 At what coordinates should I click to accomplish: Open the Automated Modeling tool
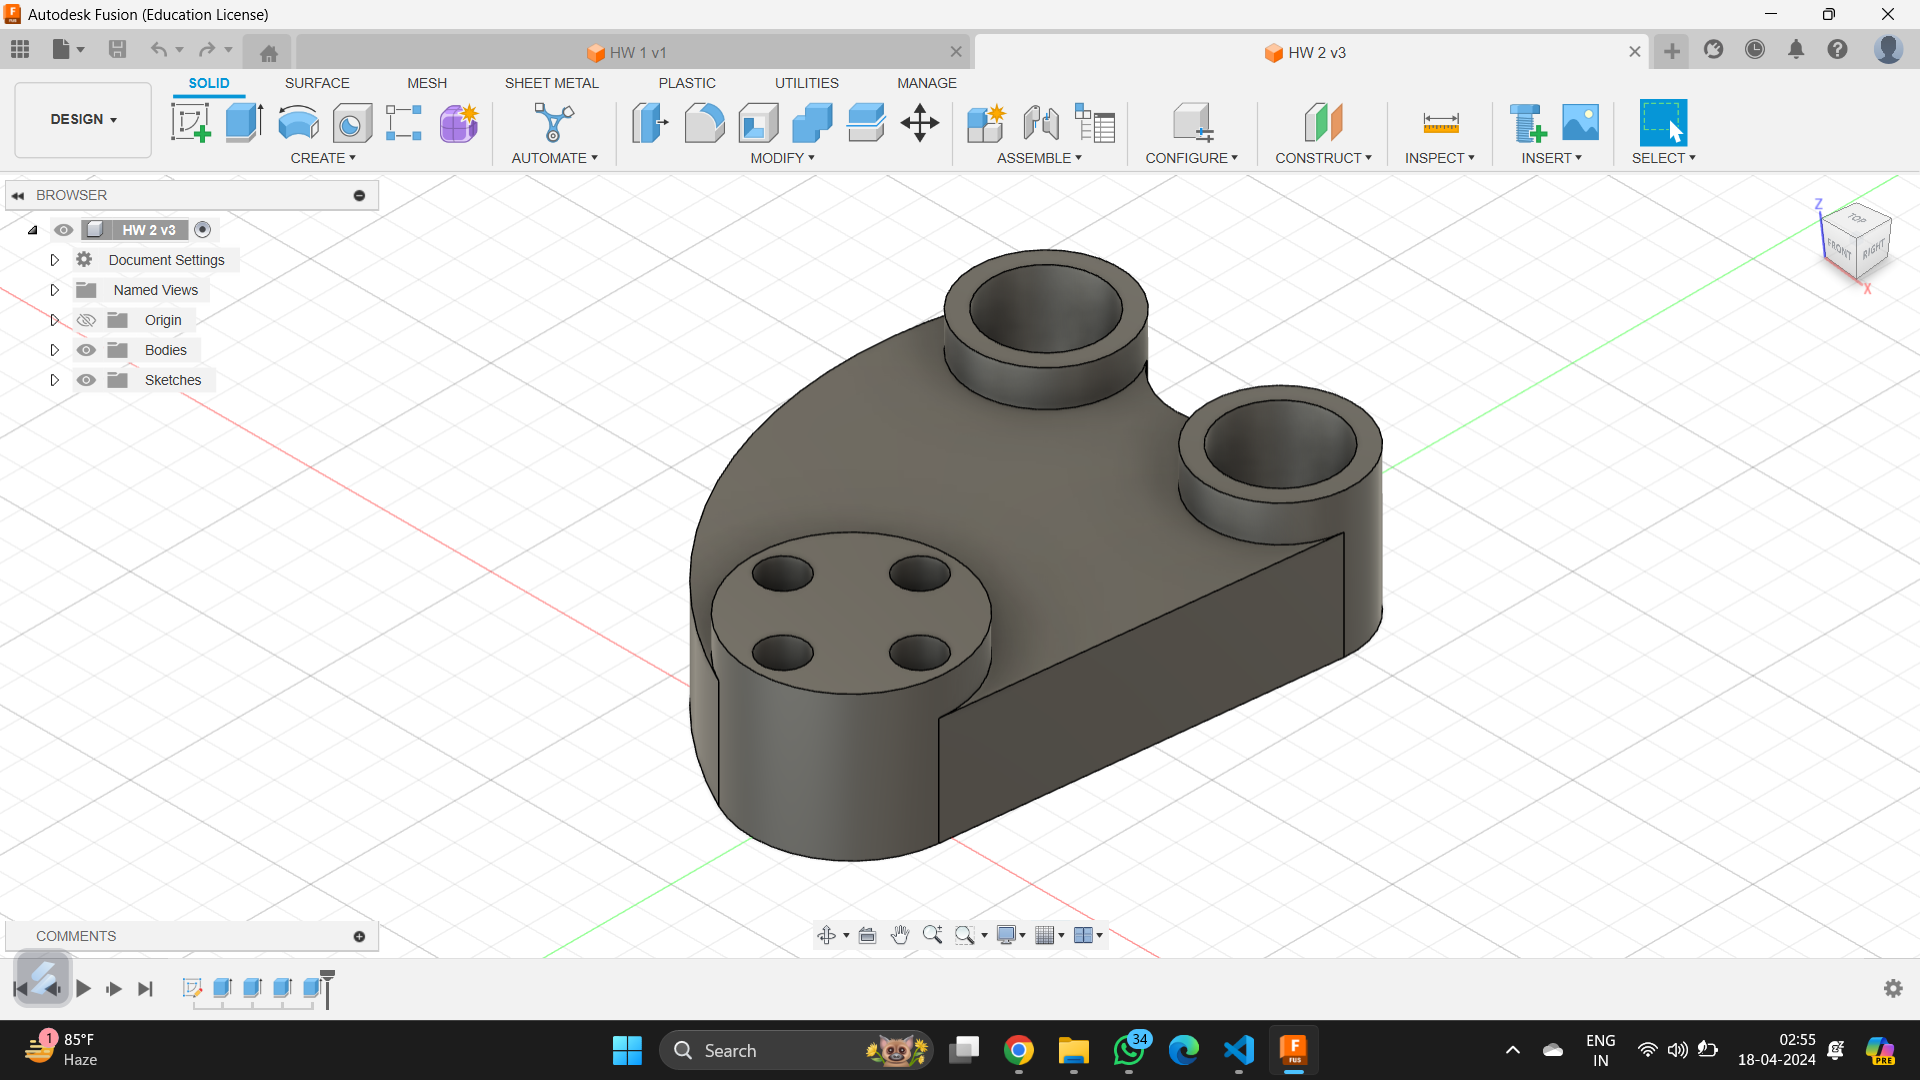coord(553,123)
